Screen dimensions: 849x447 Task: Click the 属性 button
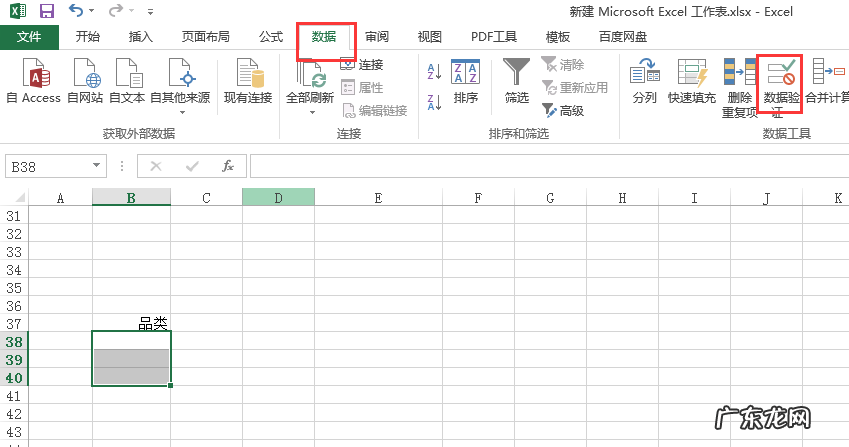[362, 87]
